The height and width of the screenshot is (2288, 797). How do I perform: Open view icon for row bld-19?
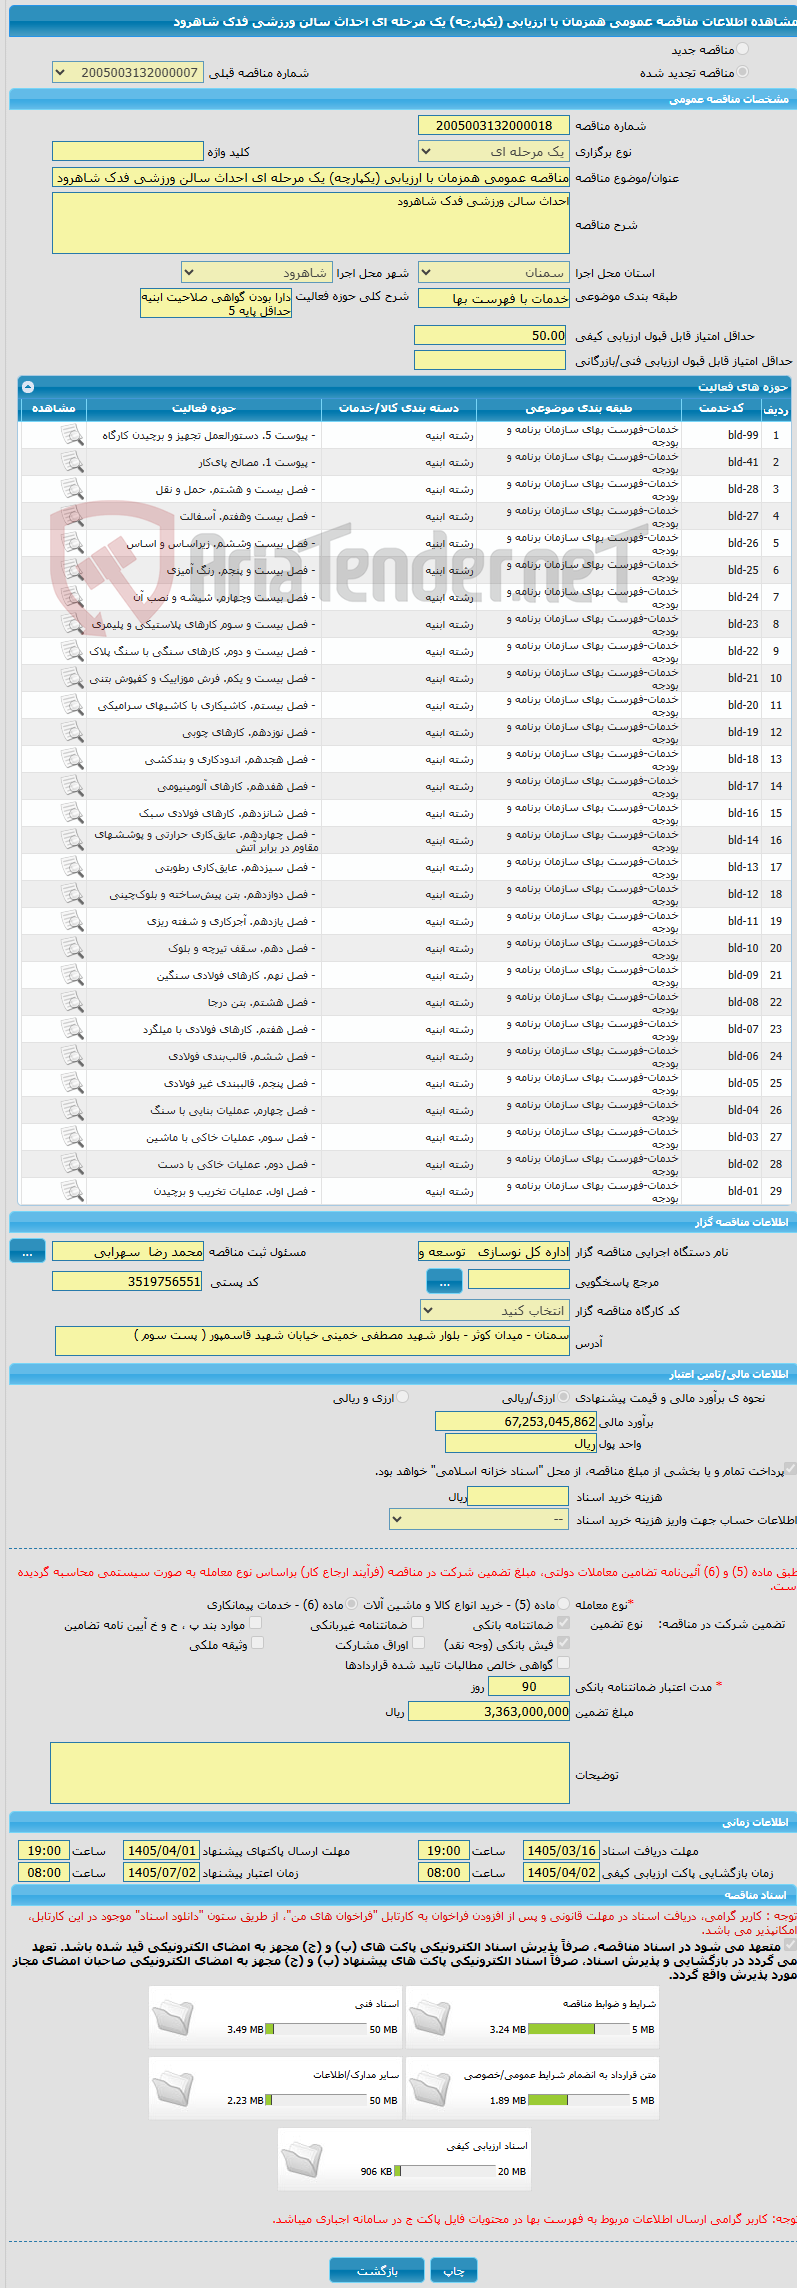pos(72,732)
